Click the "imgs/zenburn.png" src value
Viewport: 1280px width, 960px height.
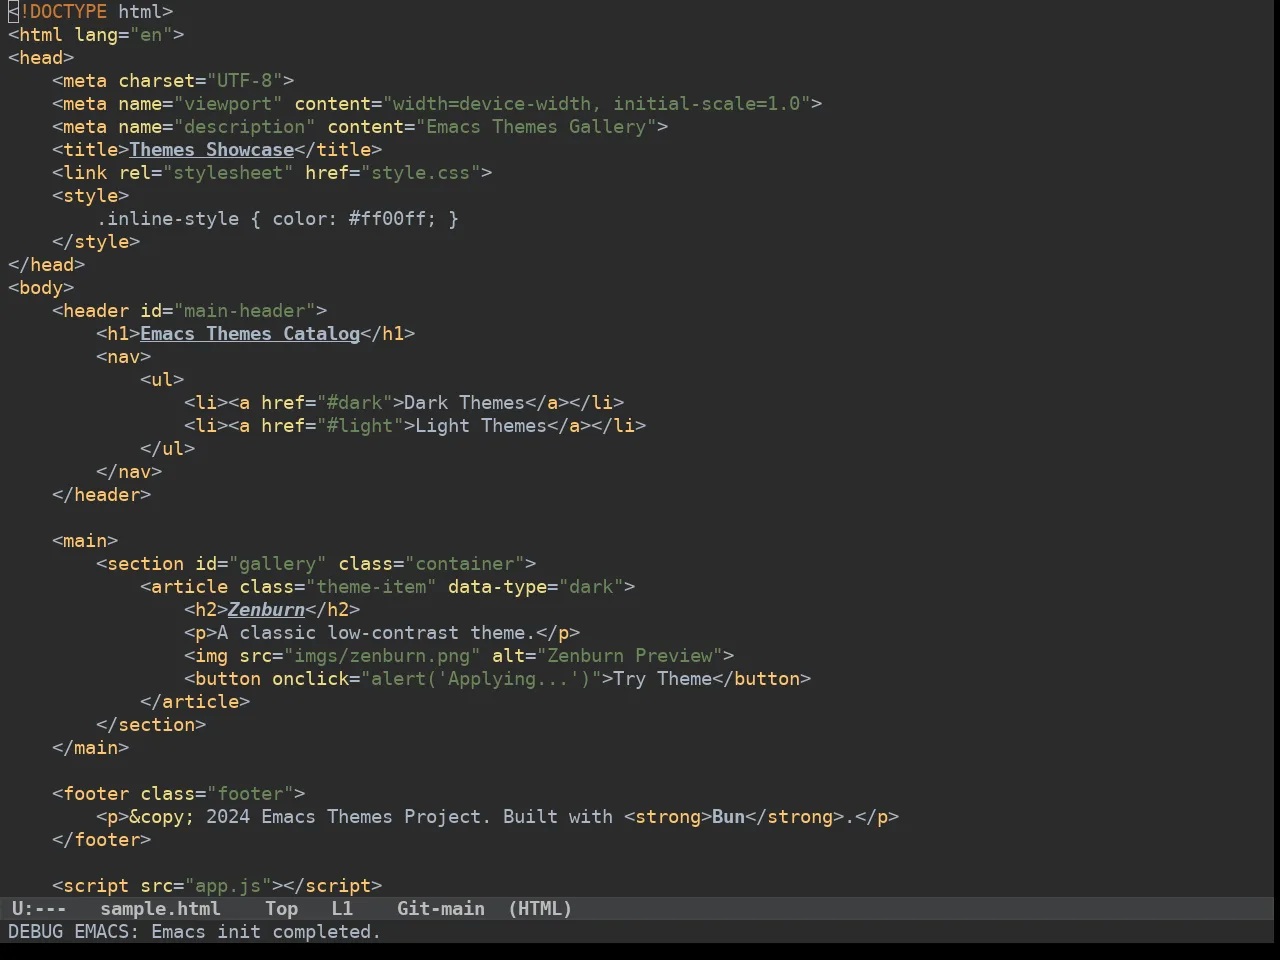382,656
